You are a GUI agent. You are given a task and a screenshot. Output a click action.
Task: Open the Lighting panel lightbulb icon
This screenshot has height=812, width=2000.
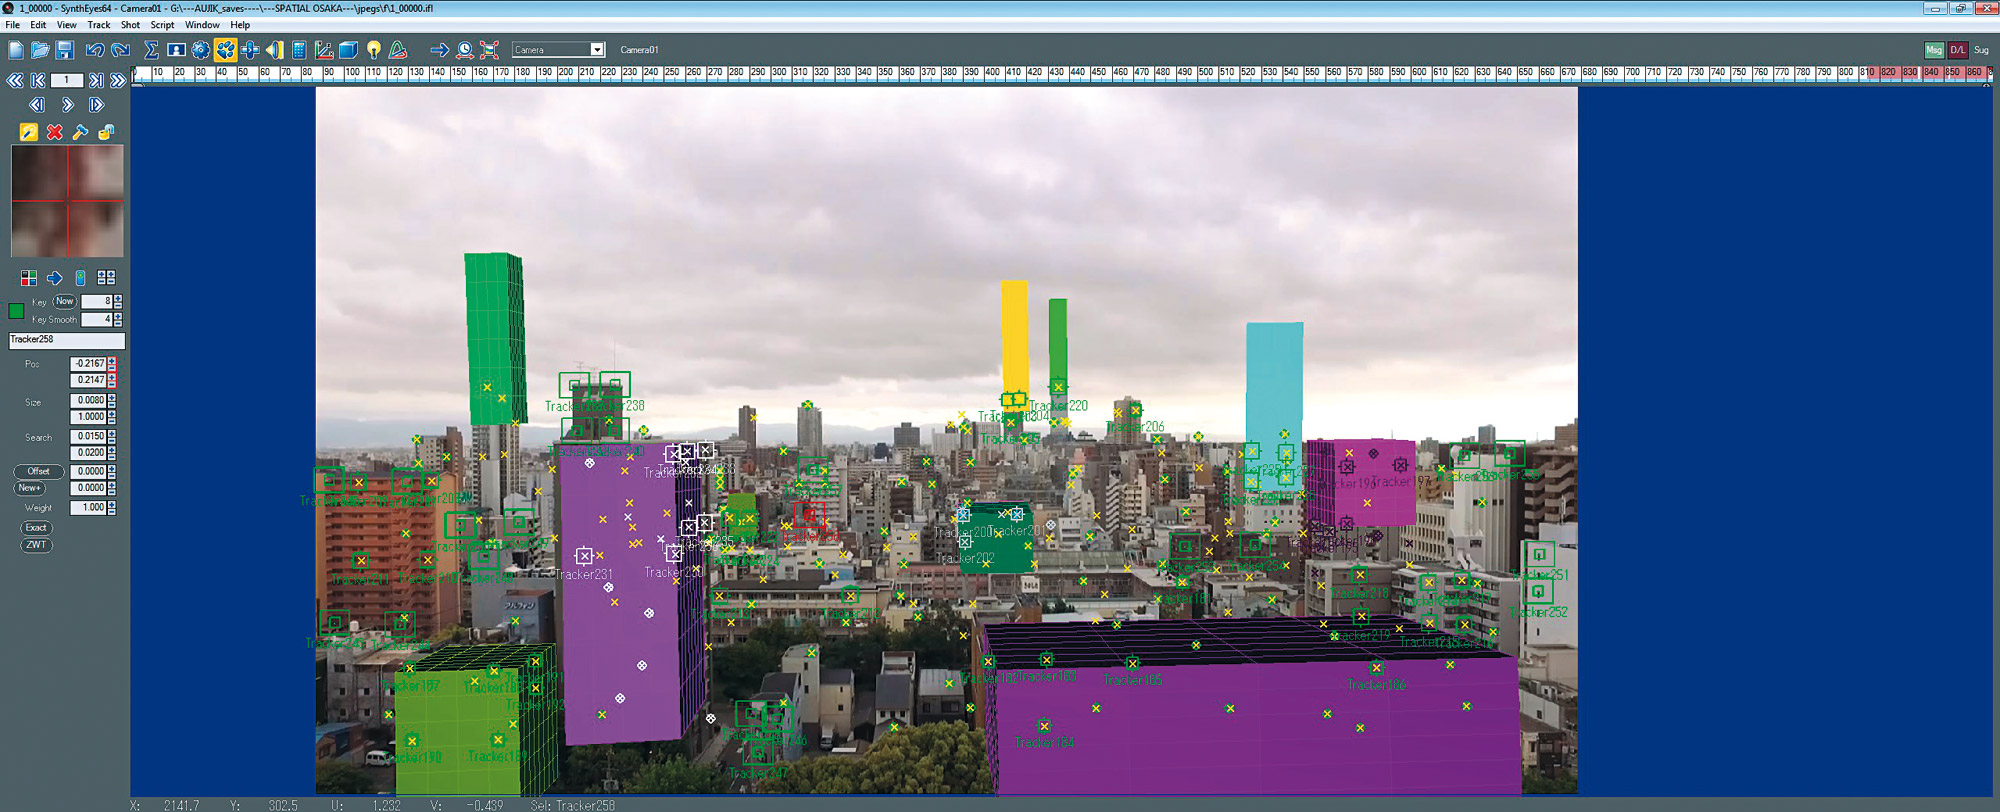tap(374, 50)
